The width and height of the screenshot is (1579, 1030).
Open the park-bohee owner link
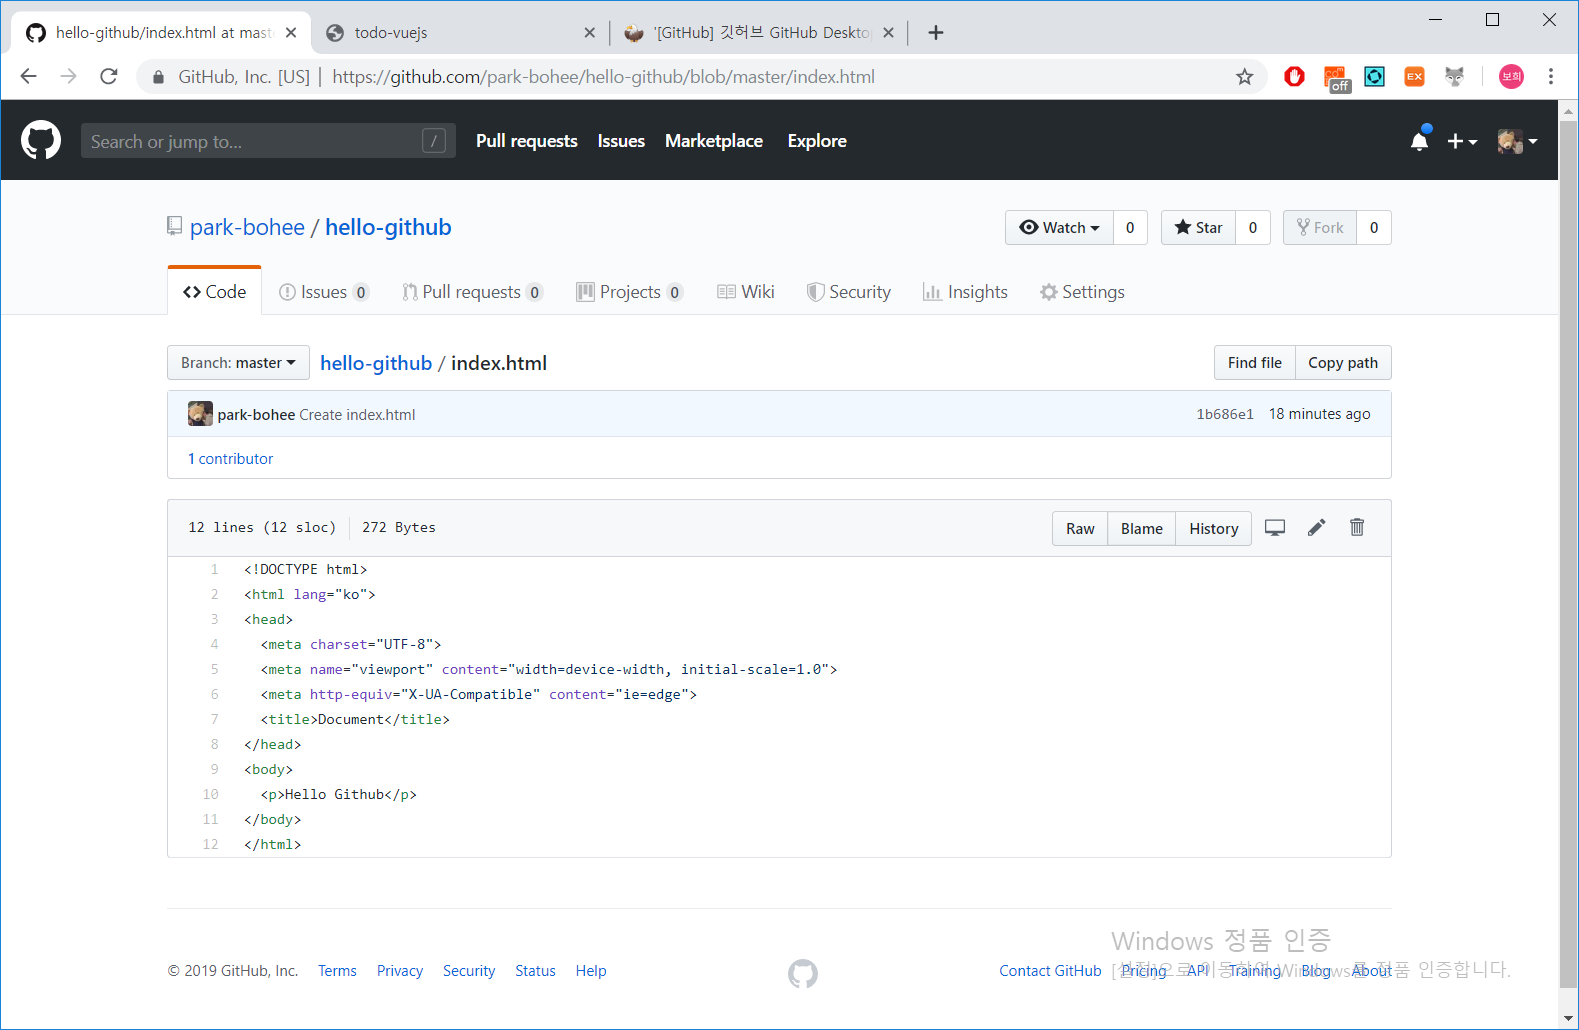coord(247,228)
